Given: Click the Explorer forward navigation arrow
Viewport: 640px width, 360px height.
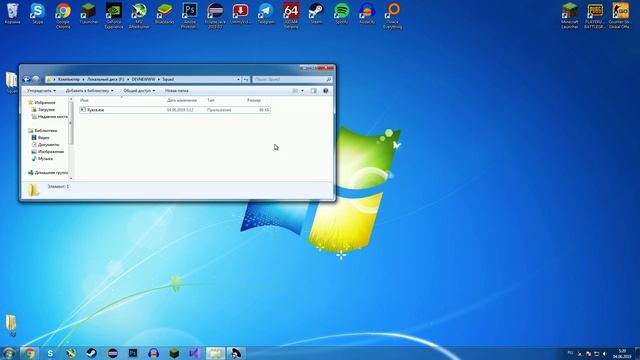Looking at the screenshot, I should (x=36, y=79).
